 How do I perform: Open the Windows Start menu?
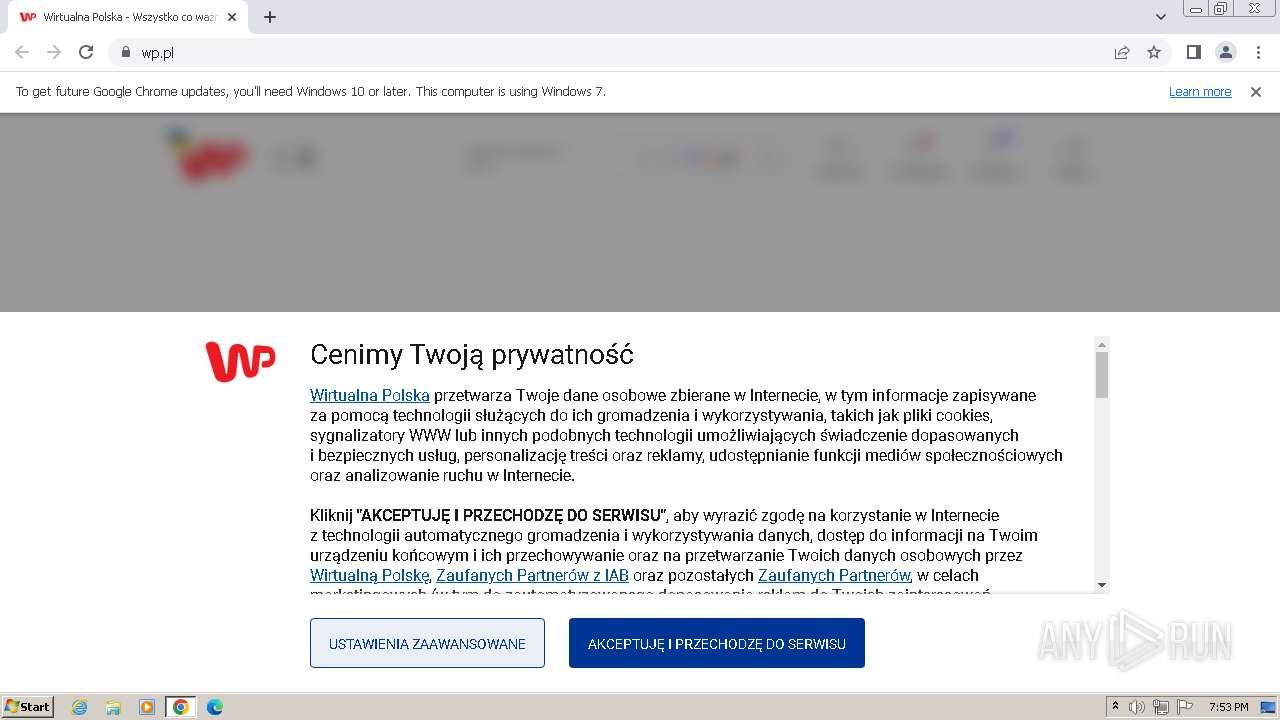point(28,707)
